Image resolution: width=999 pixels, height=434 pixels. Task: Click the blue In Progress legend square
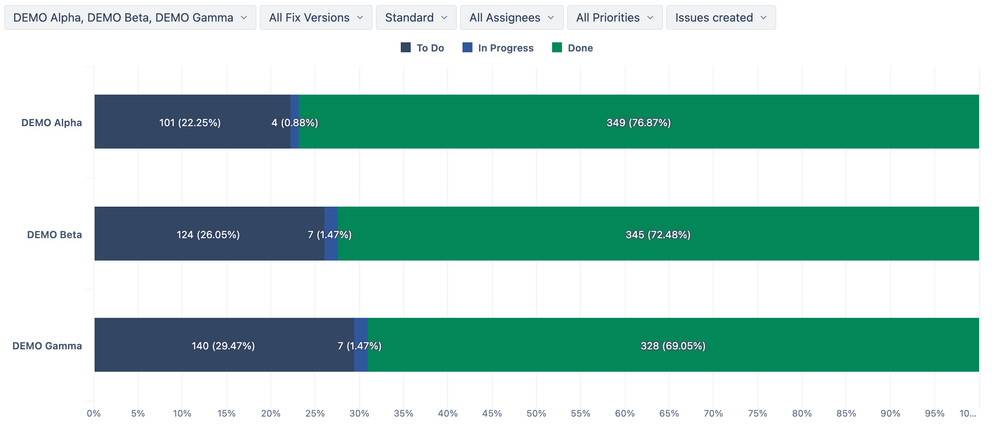click(x=466, y=48)
